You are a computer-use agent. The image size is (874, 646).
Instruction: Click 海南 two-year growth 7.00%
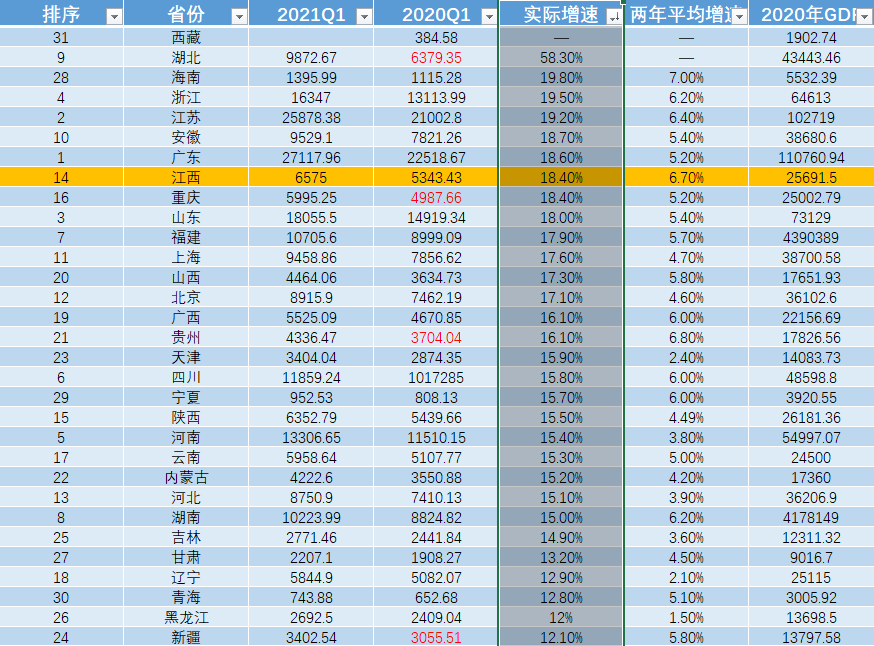[x=686, y=77]
